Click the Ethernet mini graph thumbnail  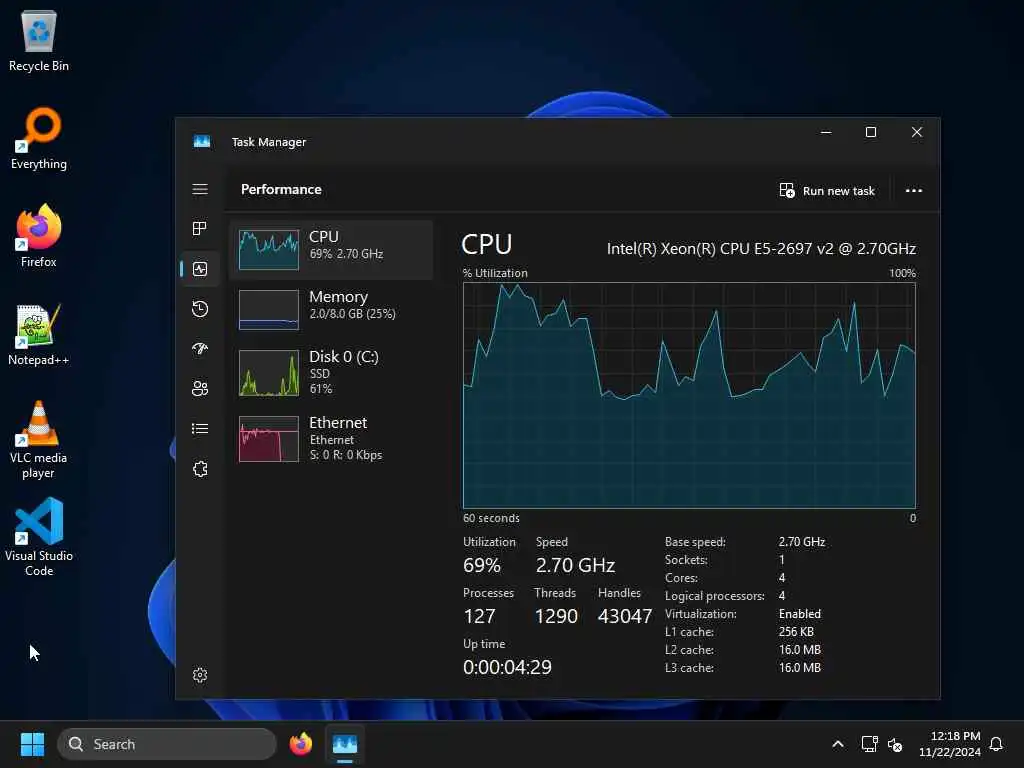click(x=269, y=439)
